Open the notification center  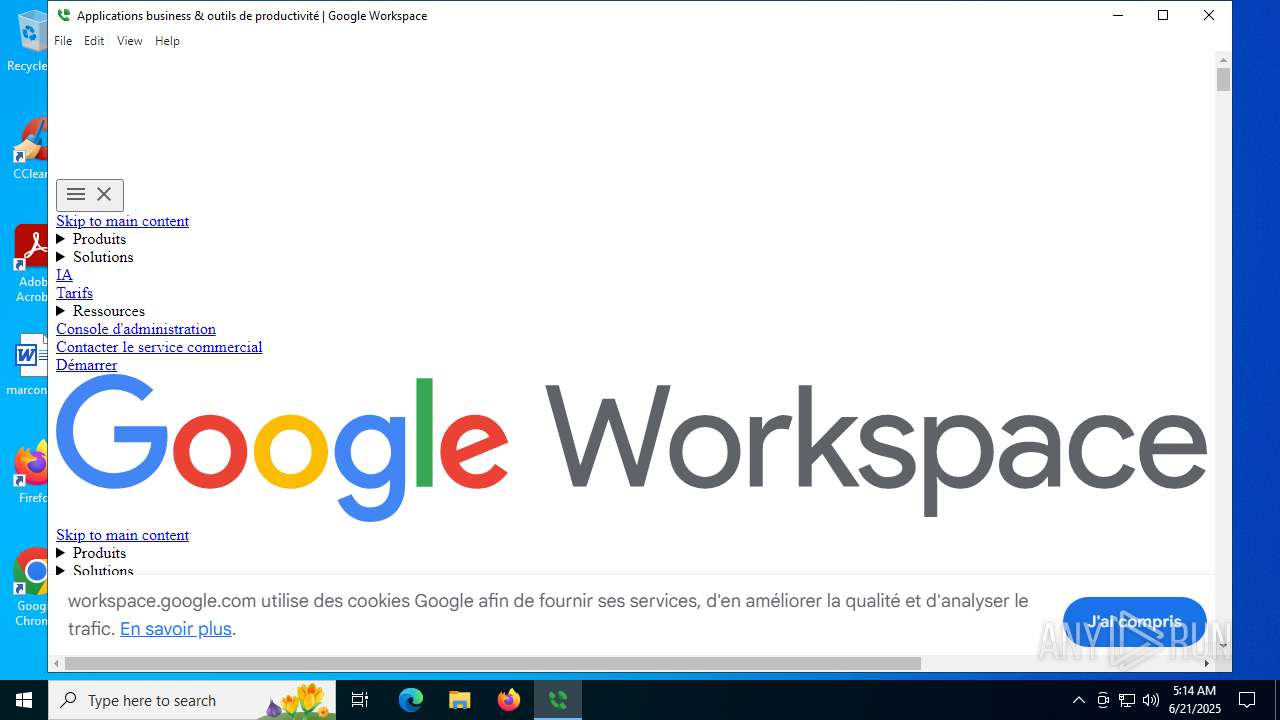[1247, 700]
